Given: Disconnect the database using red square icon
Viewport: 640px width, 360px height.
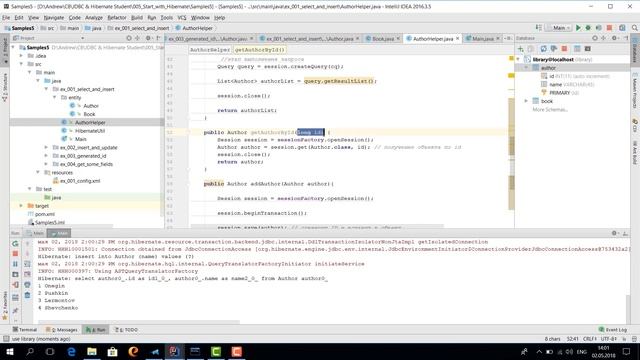Looking at the screenshot, I should click(564, 49).
